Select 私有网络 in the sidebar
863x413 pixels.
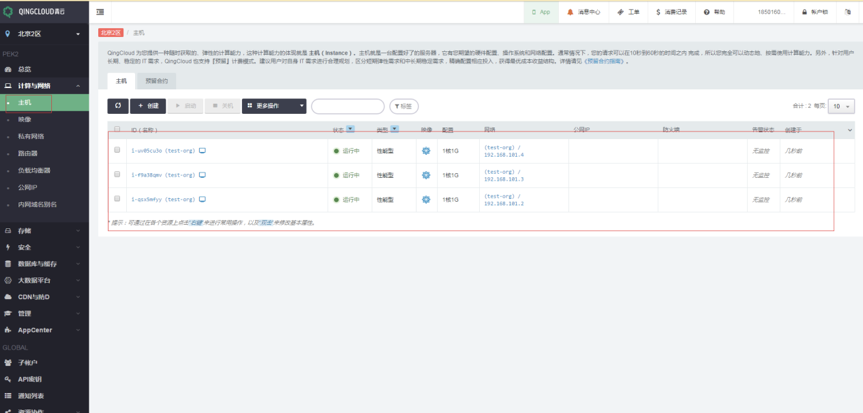pyautogui.click(x=31, y=136)
